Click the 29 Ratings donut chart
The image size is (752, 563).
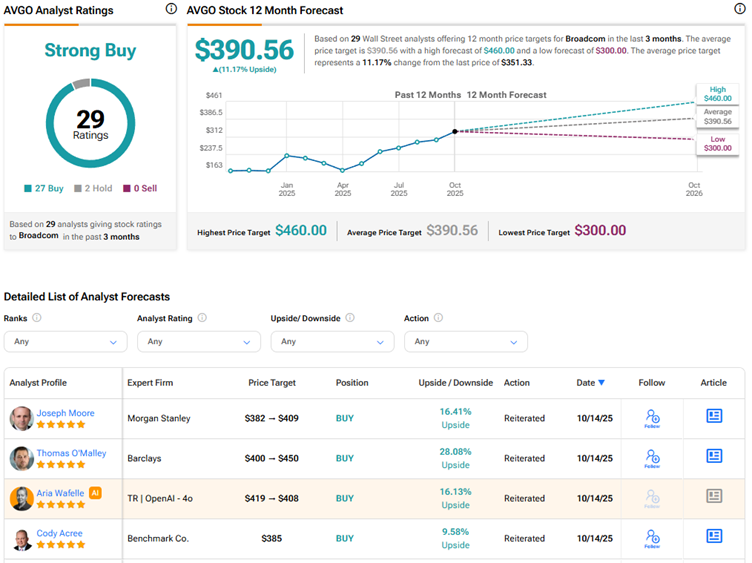click(x=90, y=125)
